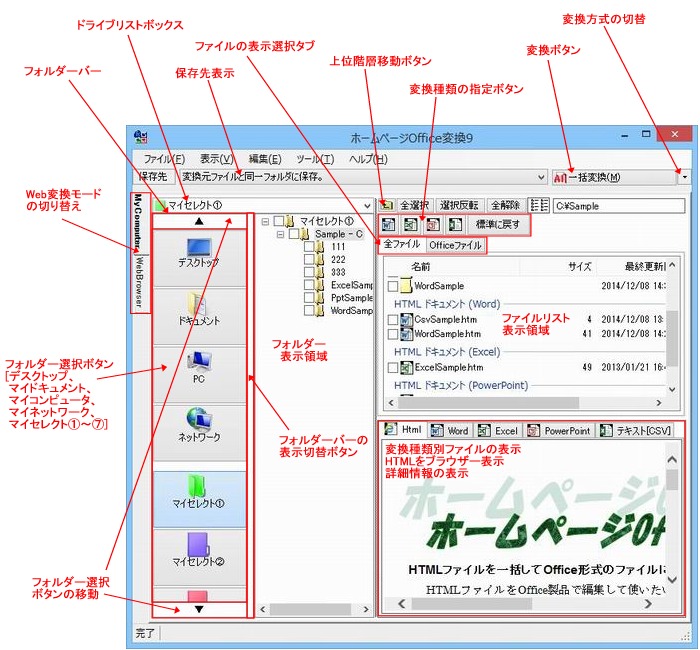Click the preview pane horizontal scrollbar
Screen dimensions: 700x650
tap(525, 604)
